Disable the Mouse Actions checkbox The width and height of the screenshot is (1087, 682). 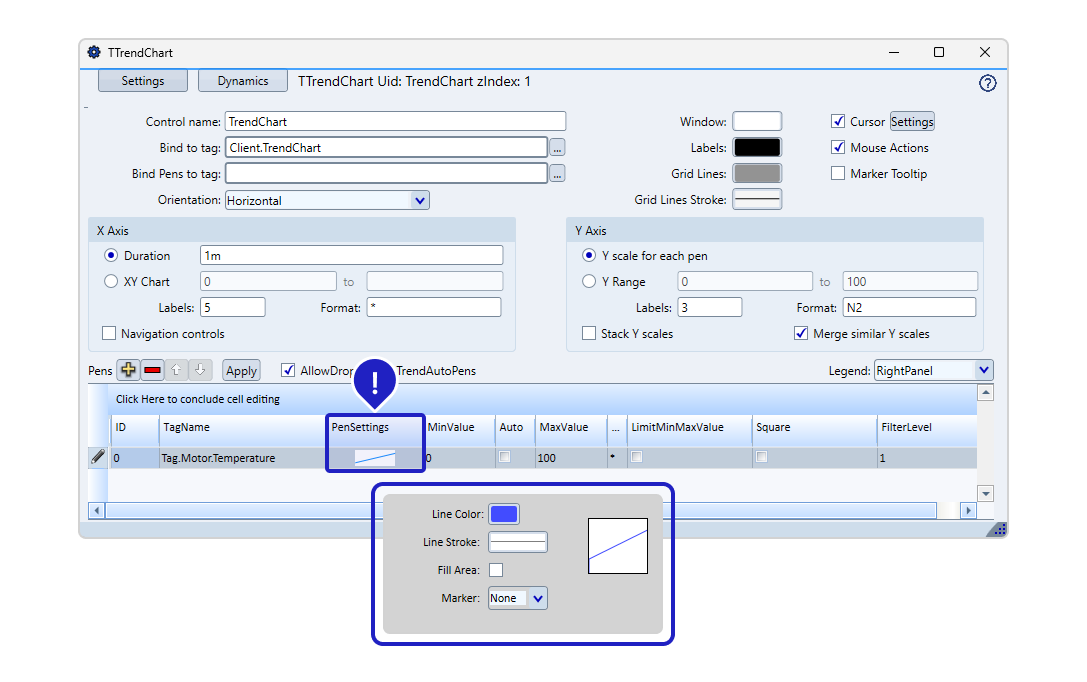(x=838, y=147)
